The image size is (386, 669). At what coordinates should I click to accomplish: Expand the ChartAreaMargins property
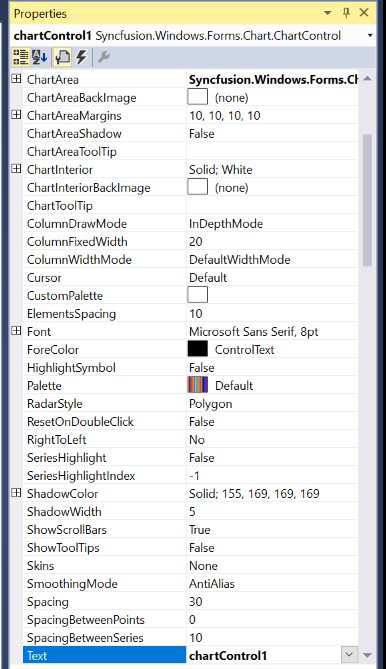16,115
